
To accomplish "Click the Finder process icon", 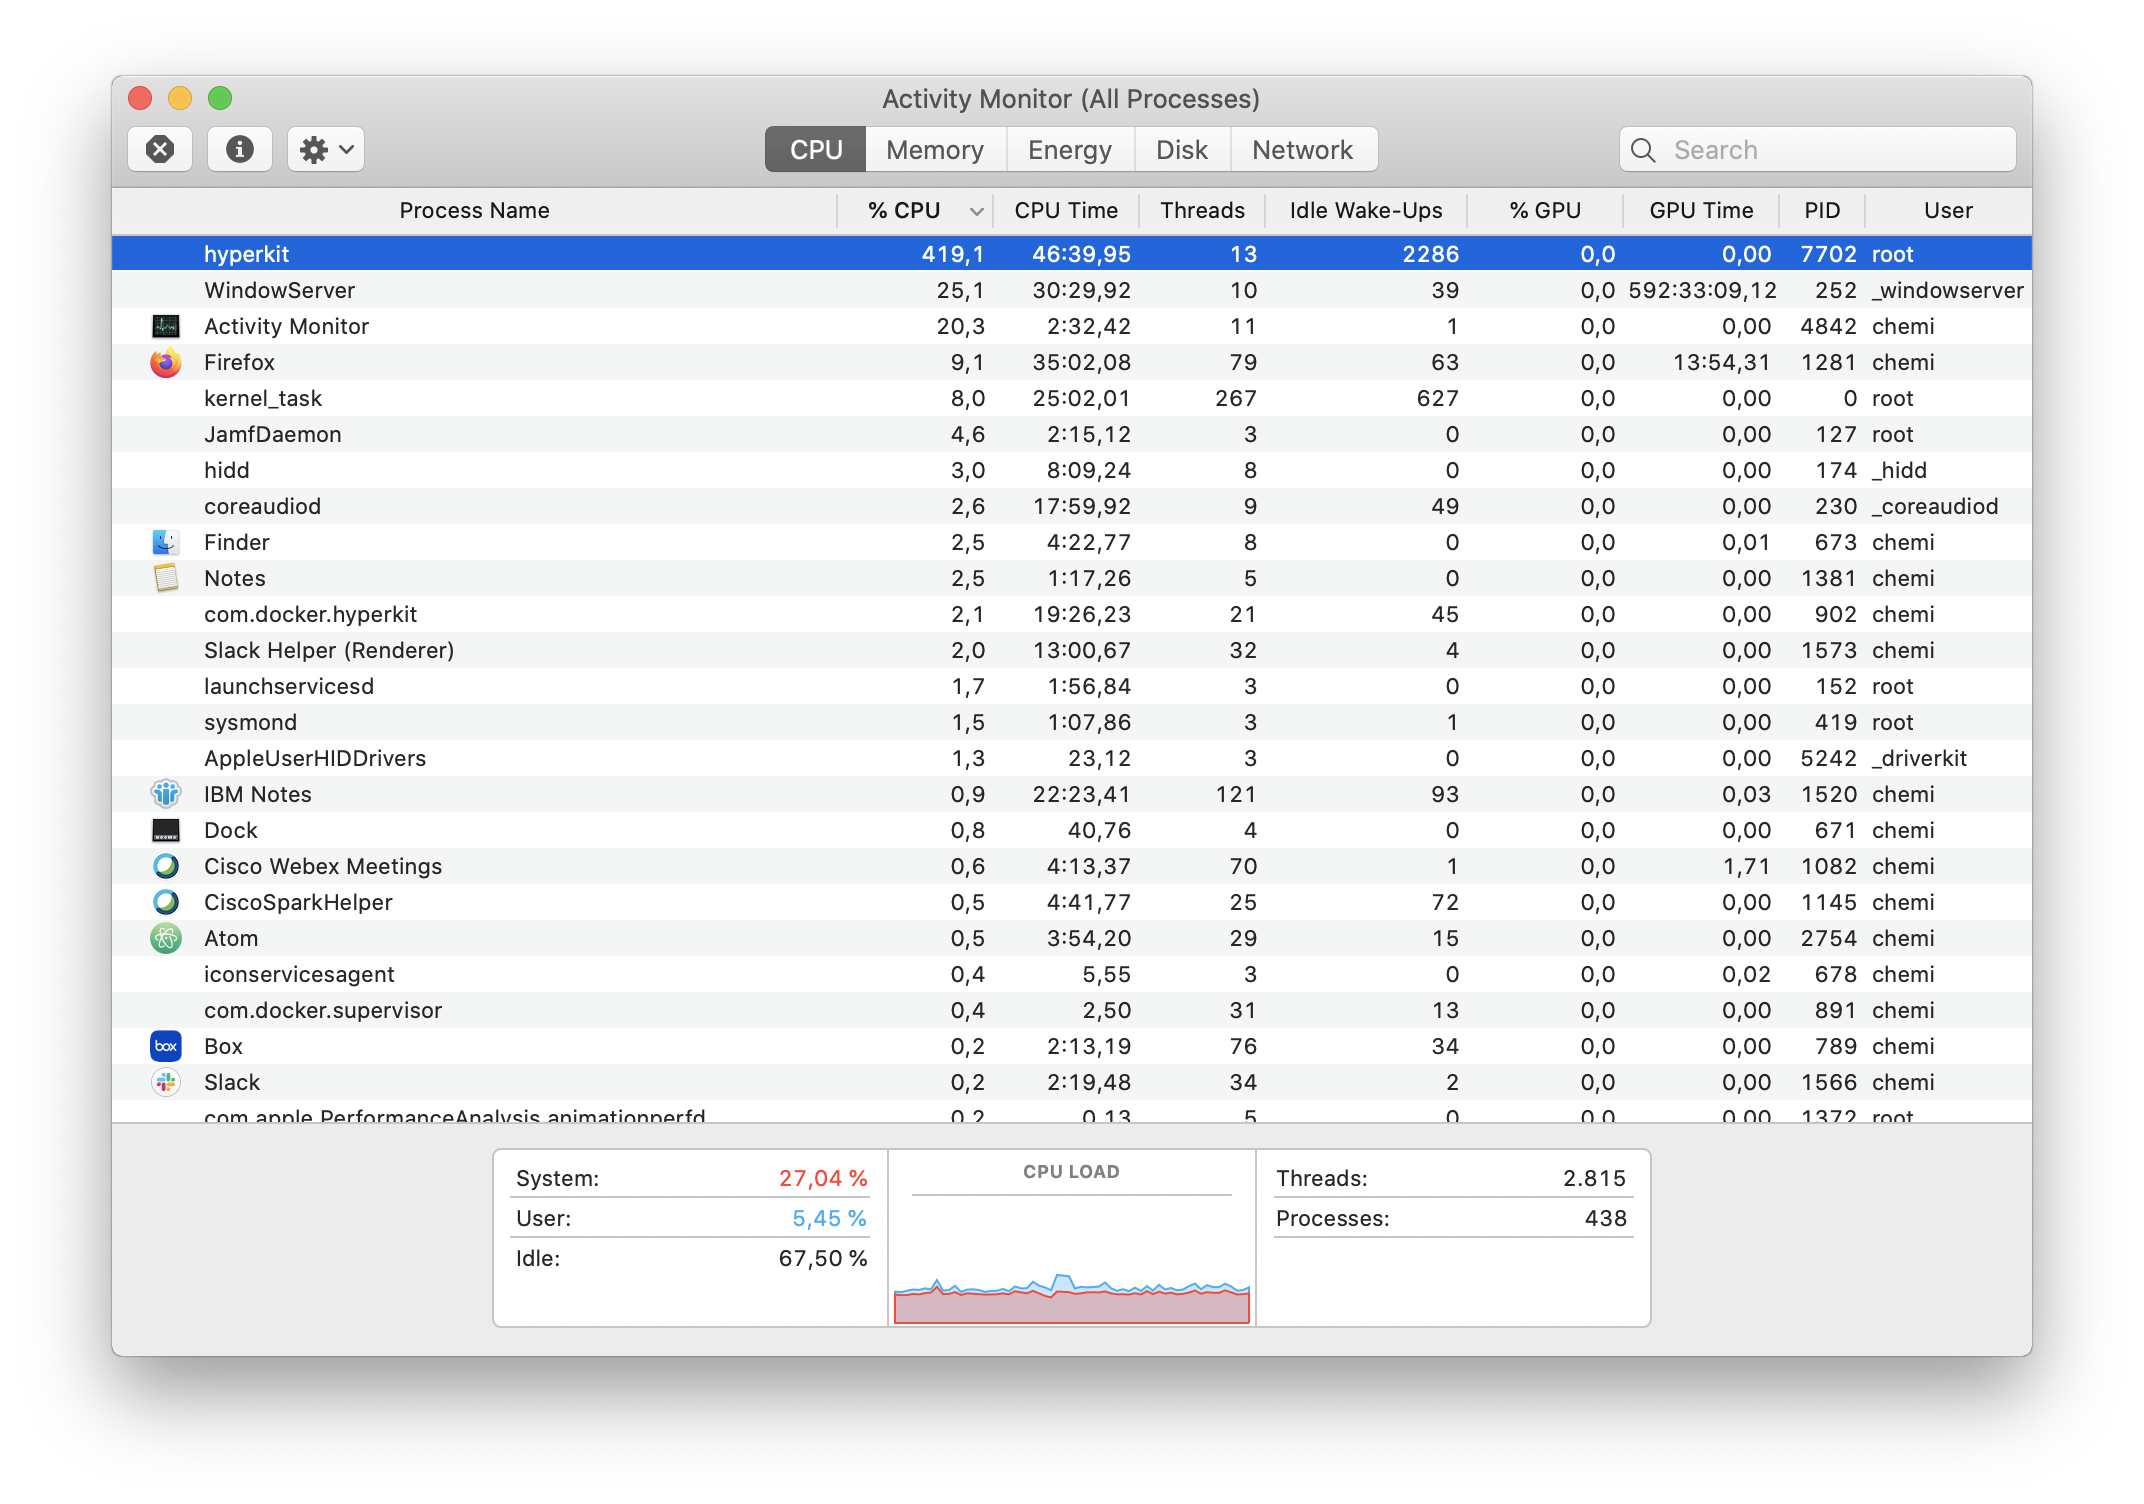I will tap(166, 542).
